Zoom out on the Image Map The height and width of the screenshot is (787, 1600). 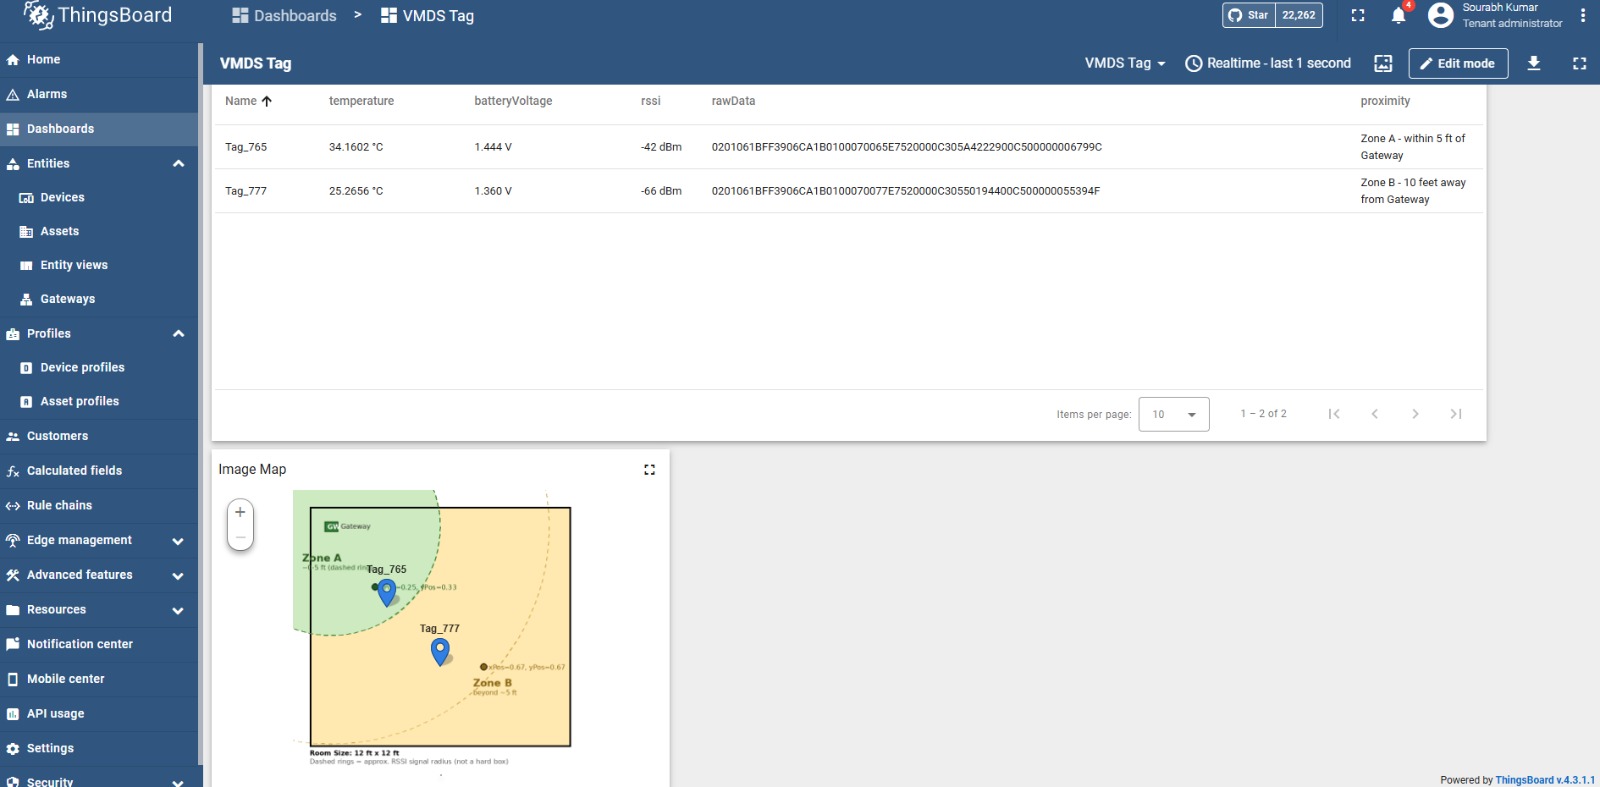pos(240,537)
